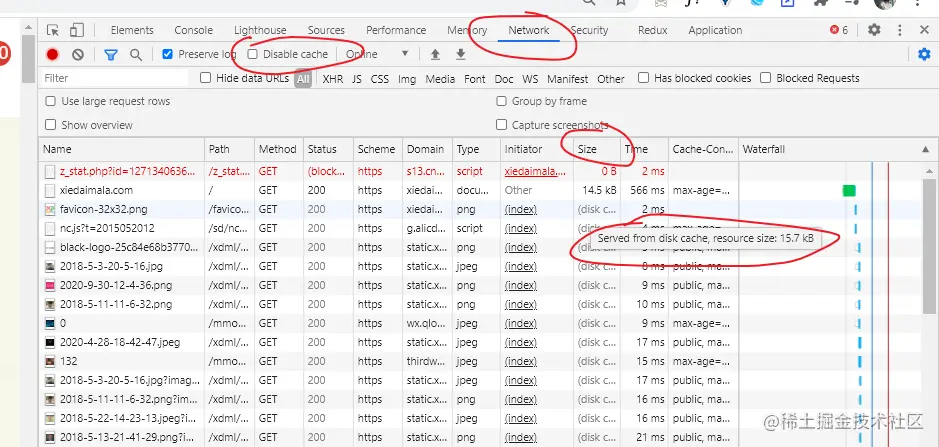Click the Filter text input
The image size is (939, 447).
tap(116, 78)
